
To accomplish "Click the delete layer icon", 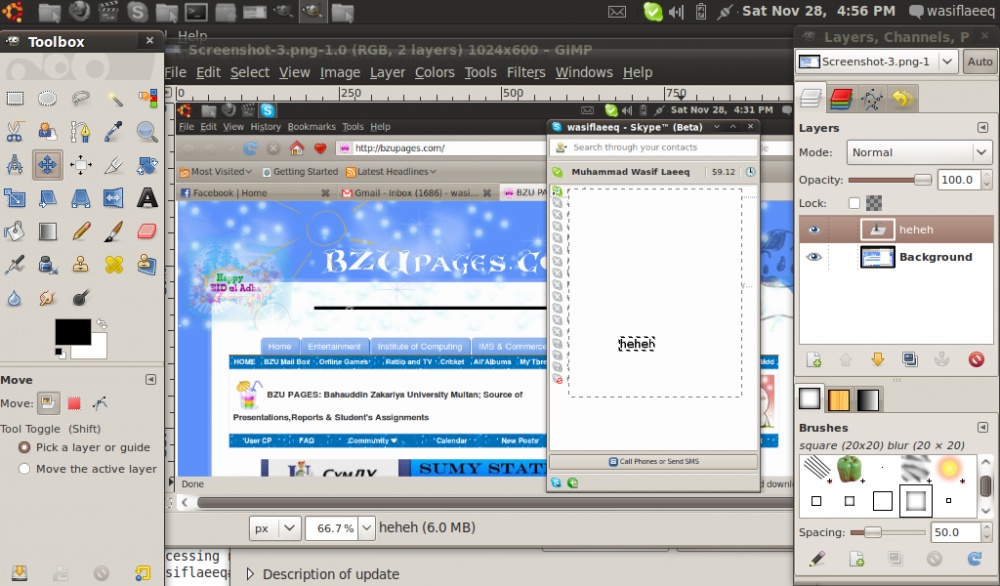I will pyautogui.click(x=976, y=360).
